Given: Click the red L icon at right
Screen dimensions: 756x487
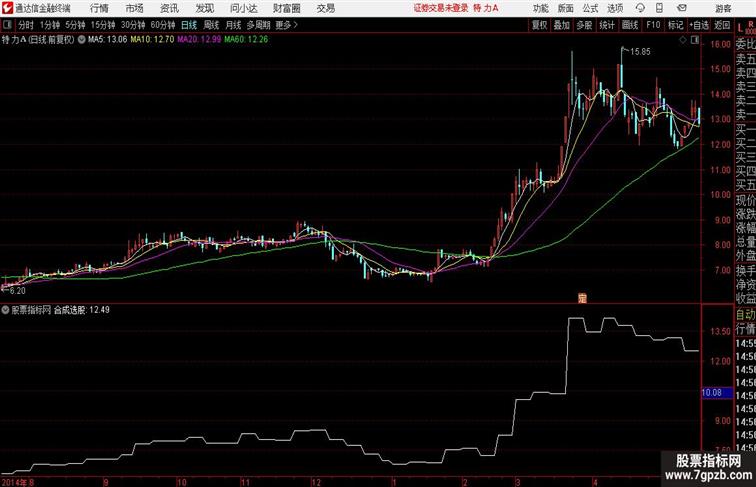Looking at the screenshot, I should (740, 28).
